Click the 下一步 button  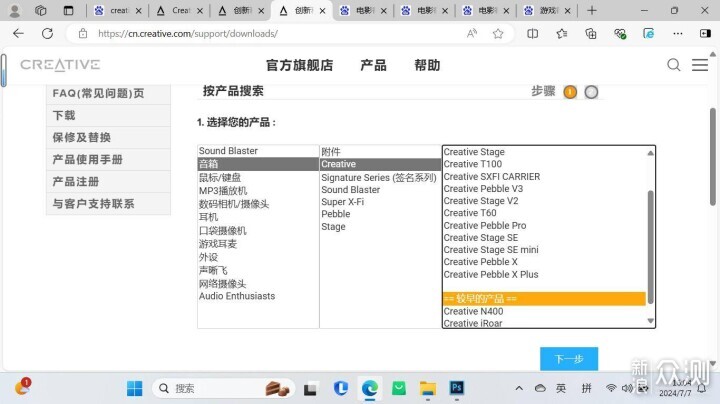pyautogui.click(x=569, y=359)
